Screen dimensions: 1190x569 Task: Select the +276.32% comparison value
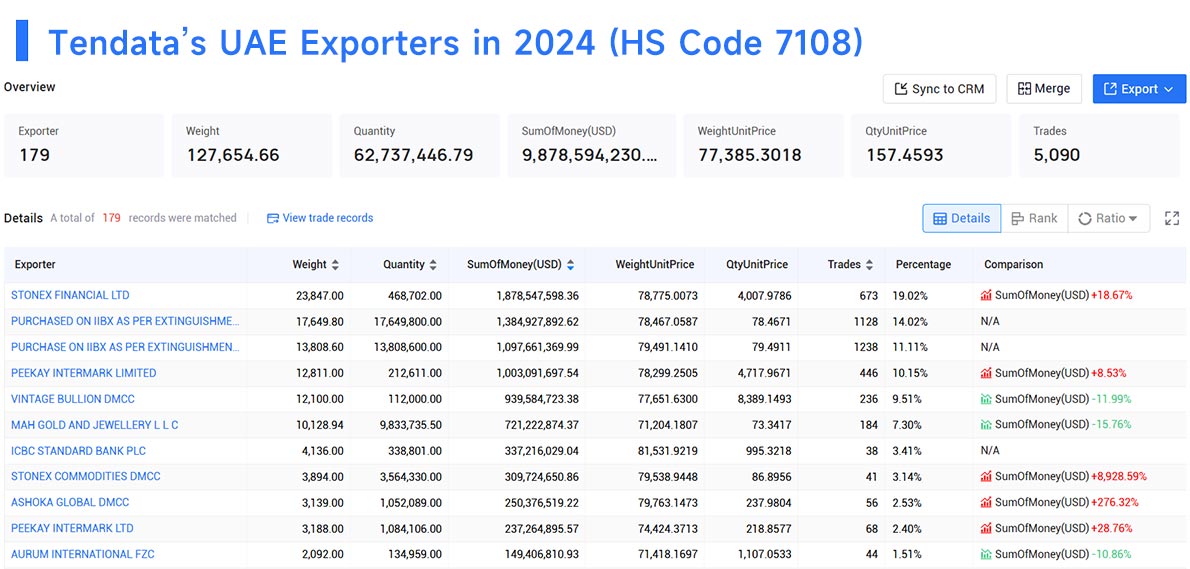click(x=1114, y=502)
